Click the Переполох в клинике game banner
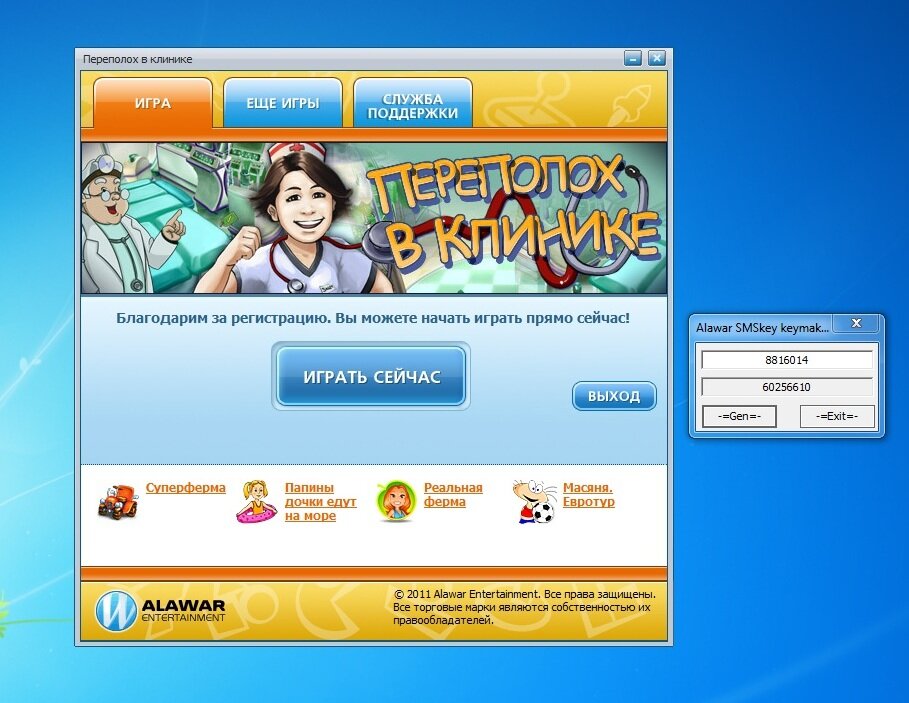This screenshot has width=909, height=703. click(x=374, y=217)
